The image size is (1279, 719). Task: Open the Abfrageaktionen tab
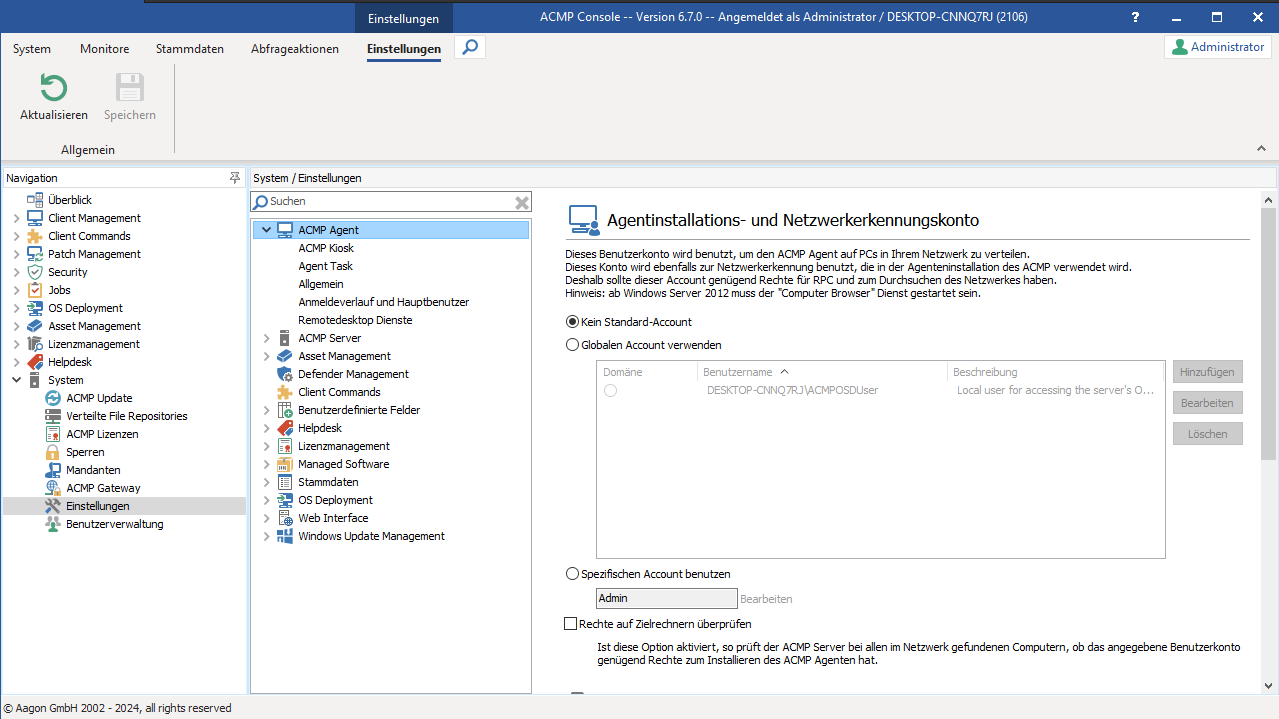pos(294,48)
